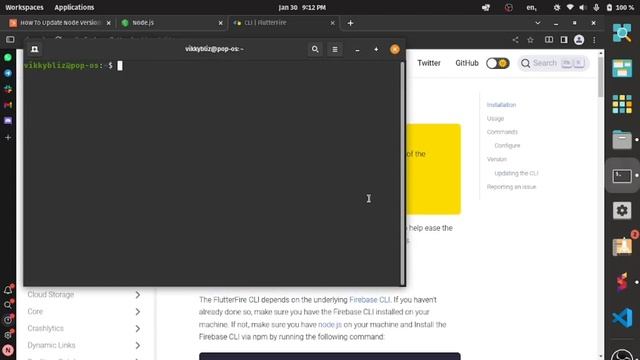640x360 pixels.
Task: Open the browser profile avatar
Action: [x=579, y=40]
